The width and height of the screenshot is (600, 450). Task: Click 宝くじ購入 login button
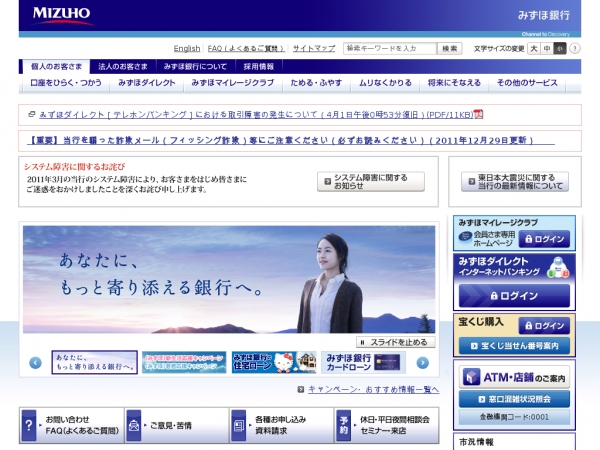[545, 326]
